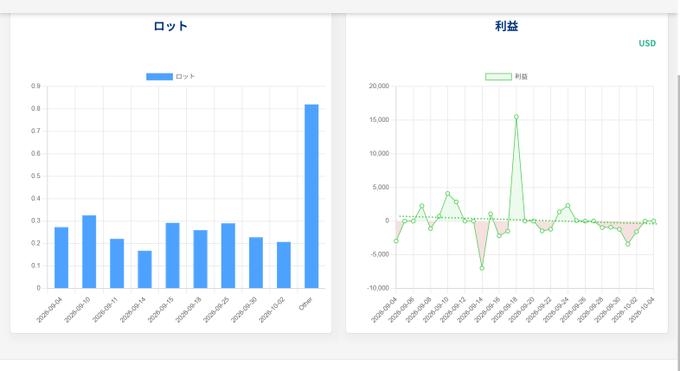This screenshot has height=371, width=680.
Task: Click the 0.9 y-axis label
Action: (x=36, y=86)
